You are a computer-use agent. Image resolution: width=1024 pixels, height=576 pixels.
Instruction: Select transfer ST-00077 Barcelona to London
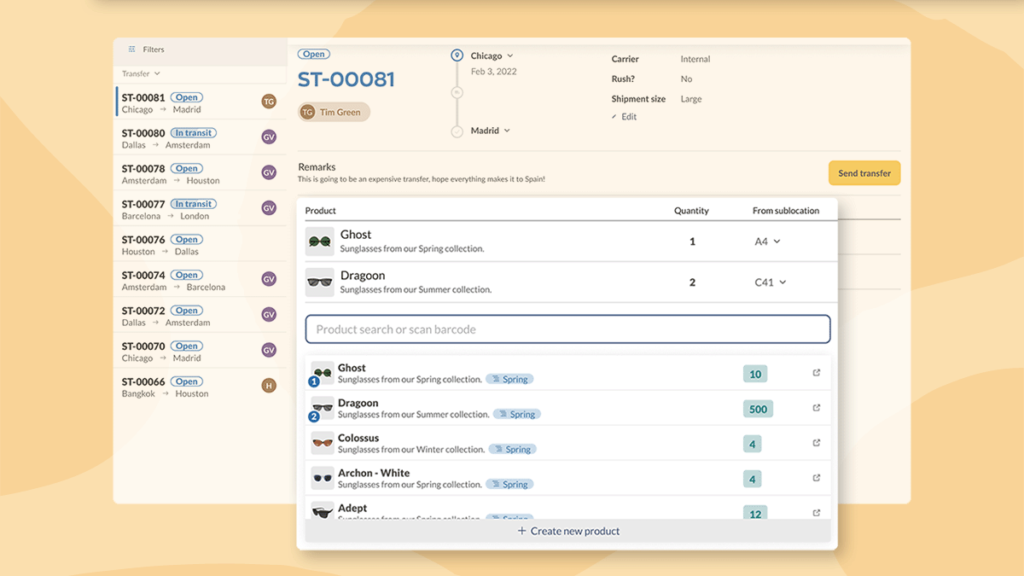[x=200, y=209]
